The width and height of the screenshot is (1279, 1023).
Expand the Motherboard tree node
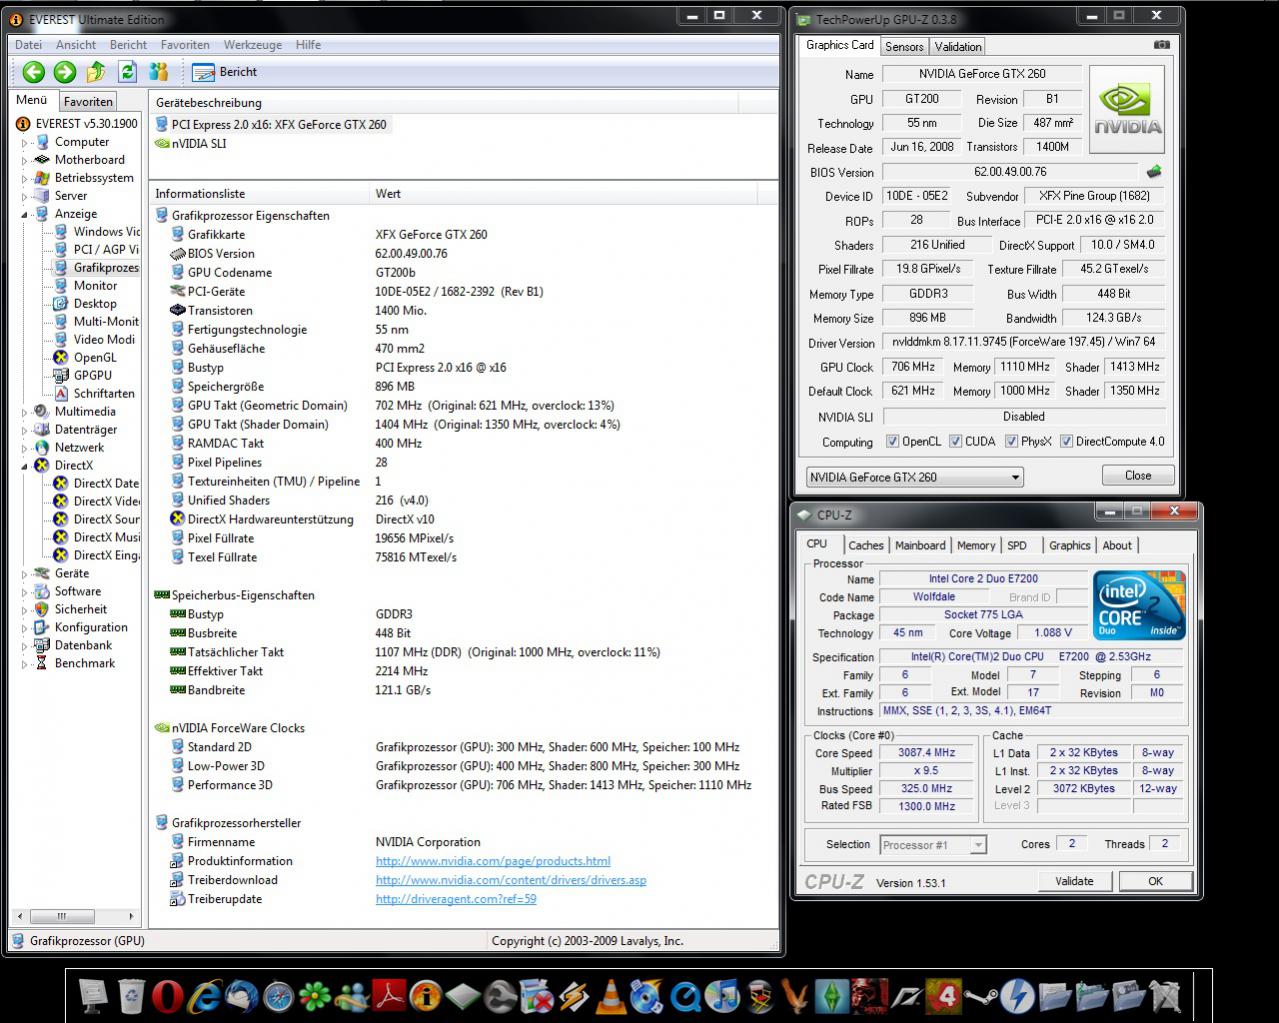coord(25,160)
